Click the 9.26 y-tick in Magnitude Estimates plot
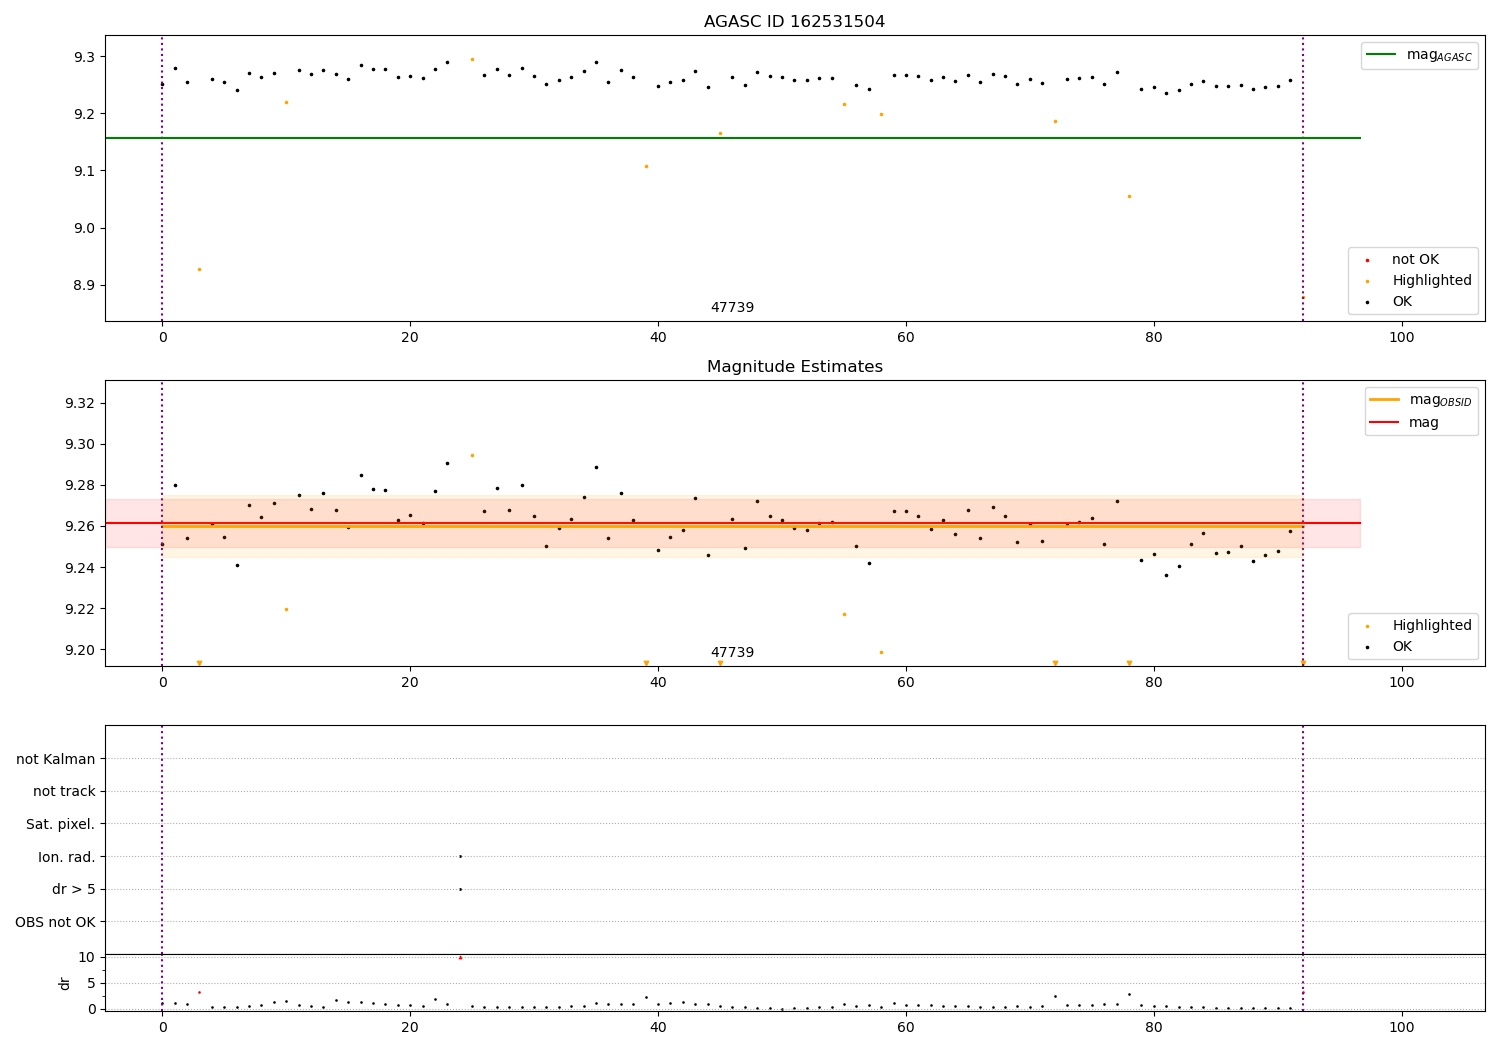Screen dimensions: 1500x1050 79,526
